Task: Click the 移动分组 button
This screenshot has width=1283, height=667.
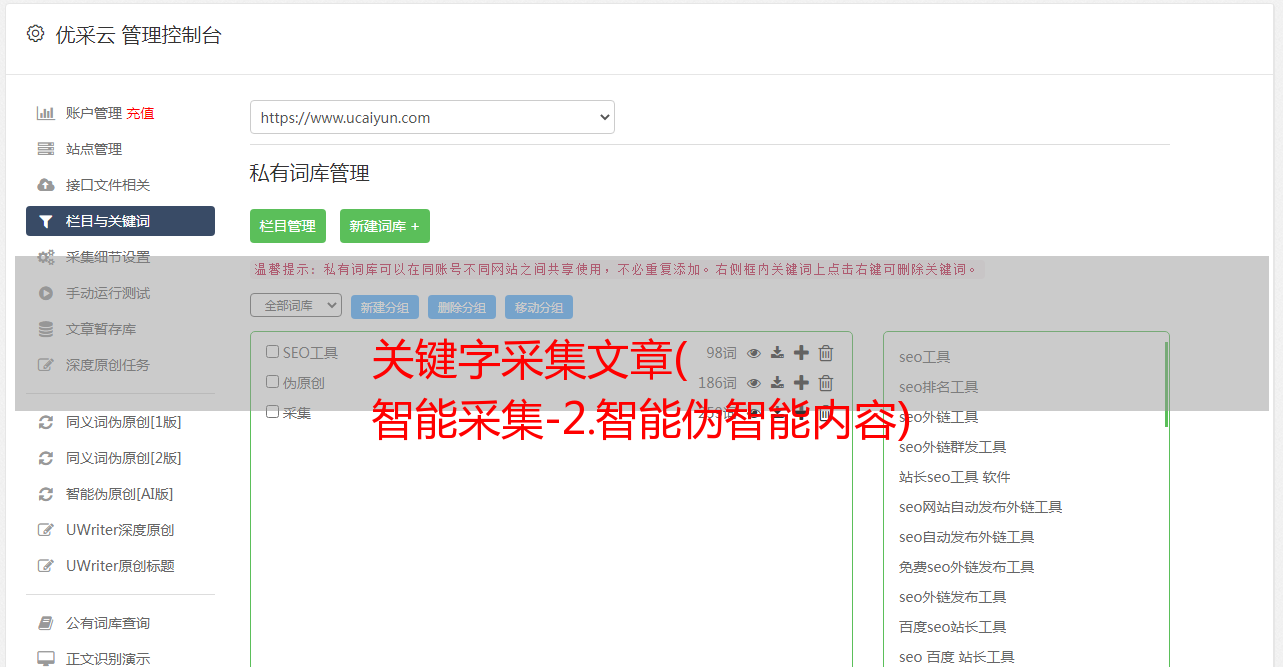Action: coord(539,307)
